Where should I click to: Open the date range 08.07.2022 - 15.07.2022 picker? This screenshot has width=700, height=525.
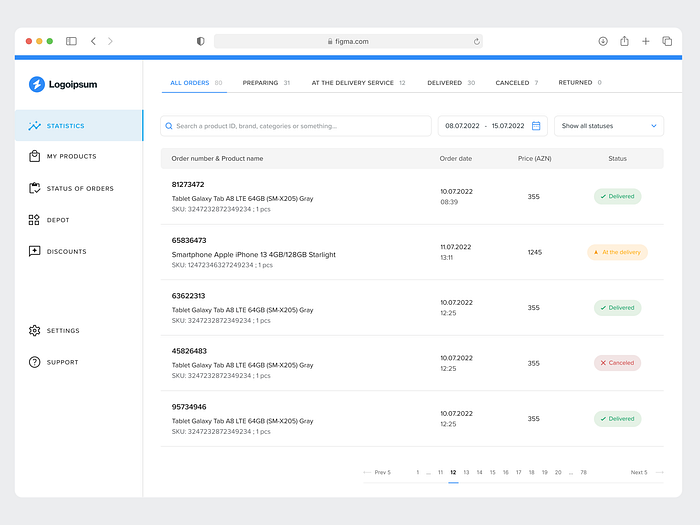click(x=485, y=126)
